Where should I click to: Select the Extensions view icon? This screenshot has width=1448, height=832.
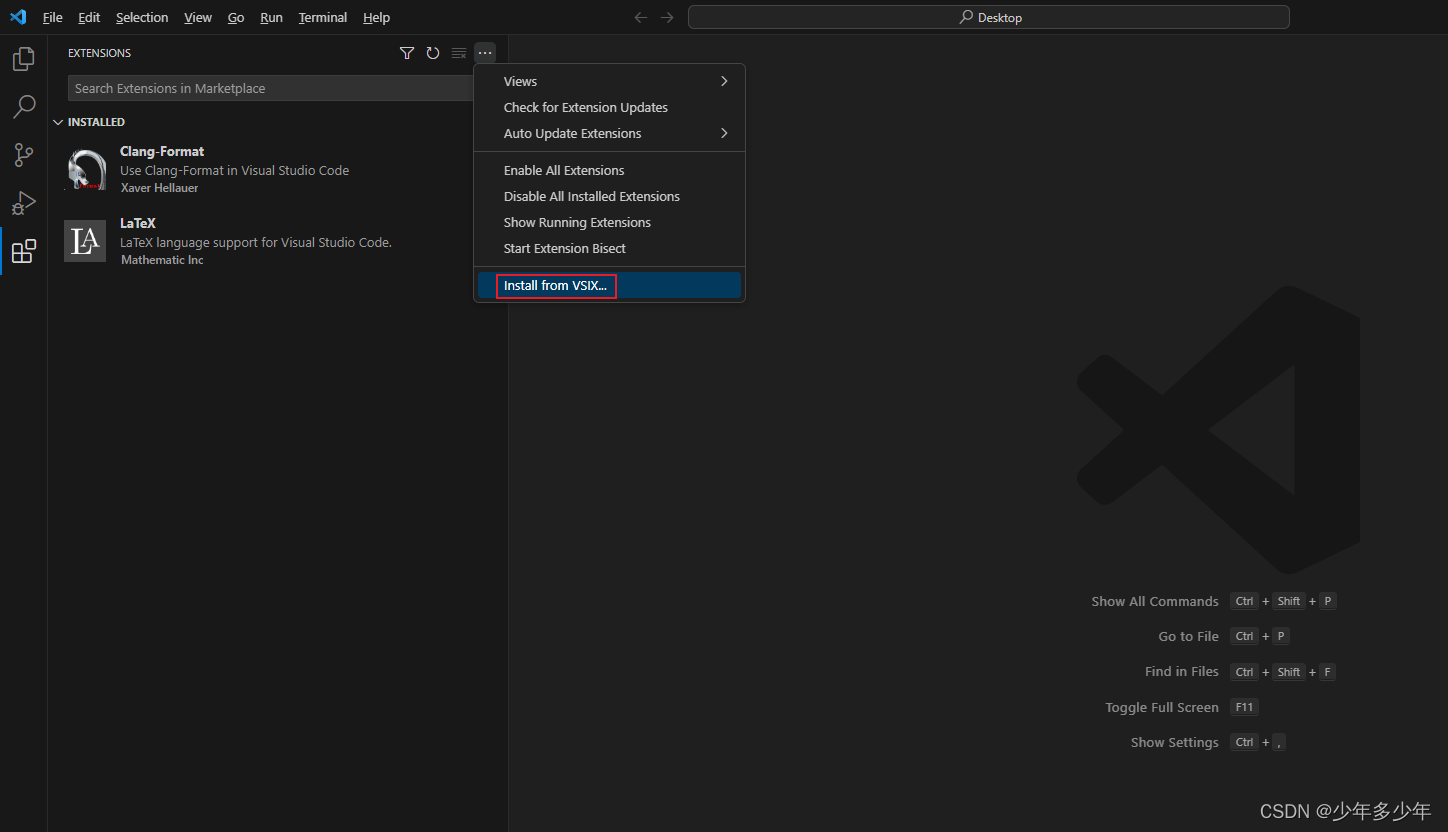pos(23,251)
